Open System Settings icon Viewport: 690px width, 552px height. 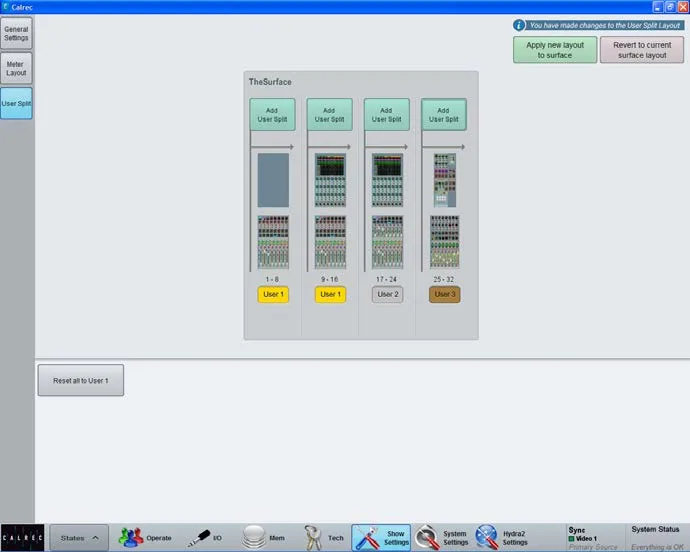pos(427,537)
